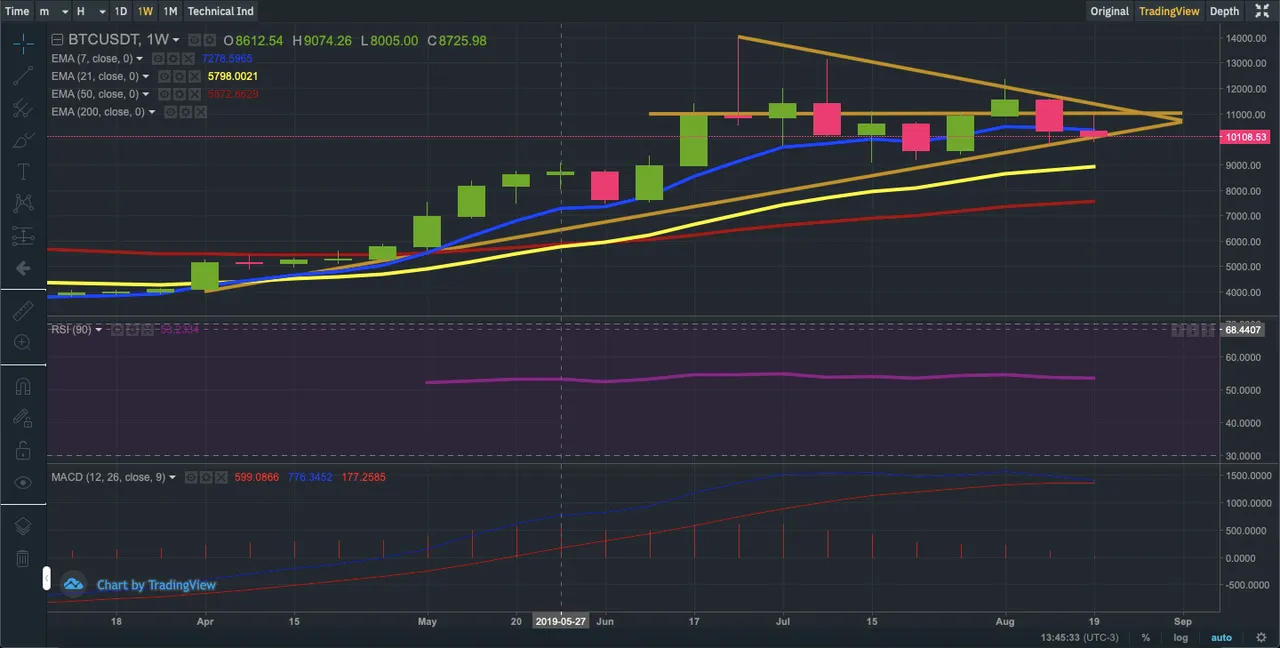The image size is (1280, 648).
Task: Open the patterns drawing tool
Action: pyautogui.click(x=22, y=204)
